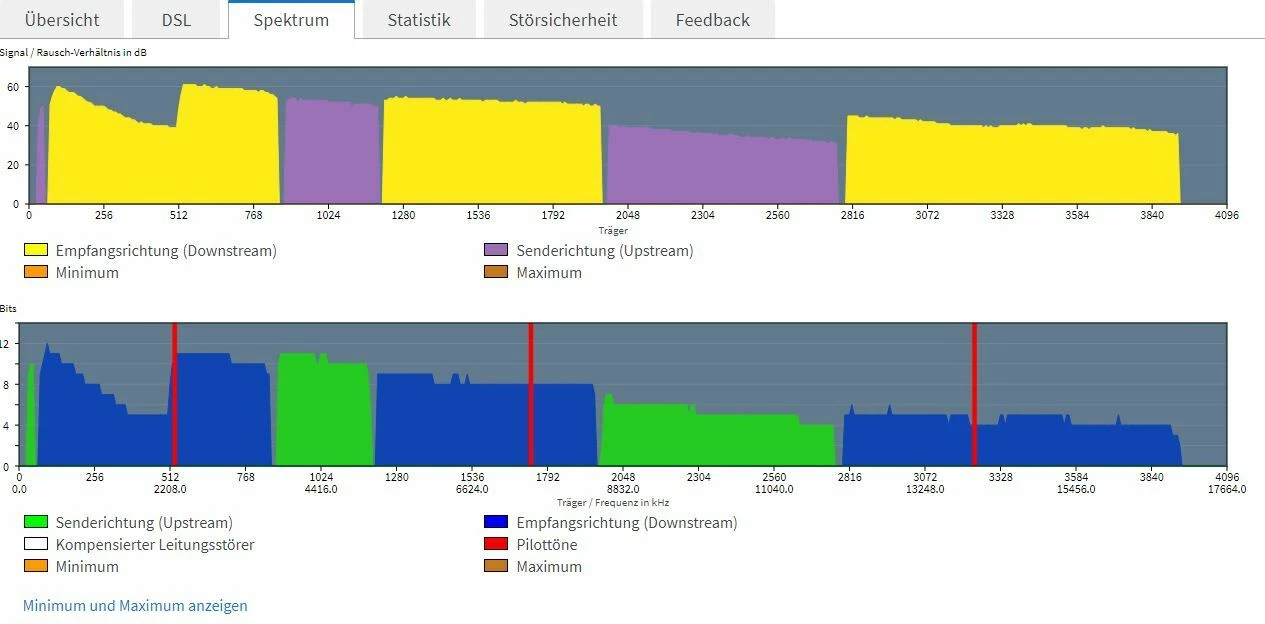This screenshot has width=1265, height=624.
Task: Open the Übersicht tab
Action: (x=62, y=20)
